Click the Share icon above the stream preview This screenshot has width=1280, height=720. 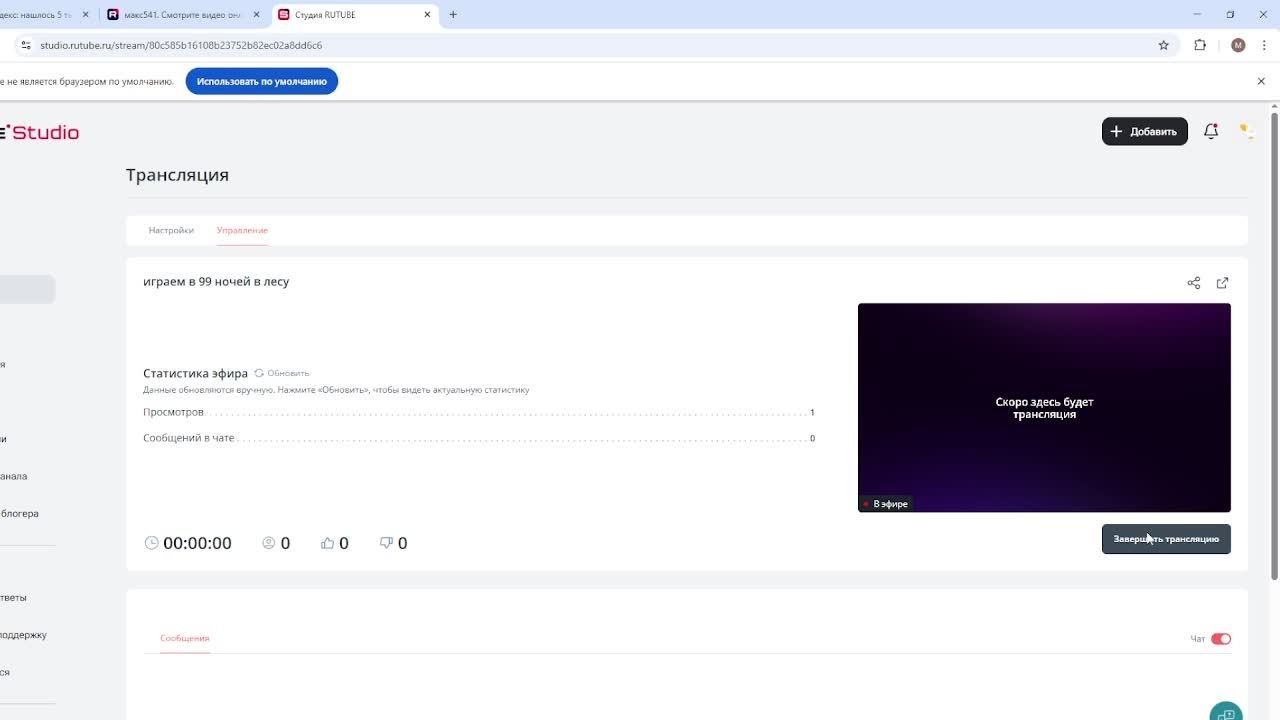[1193, 283]
